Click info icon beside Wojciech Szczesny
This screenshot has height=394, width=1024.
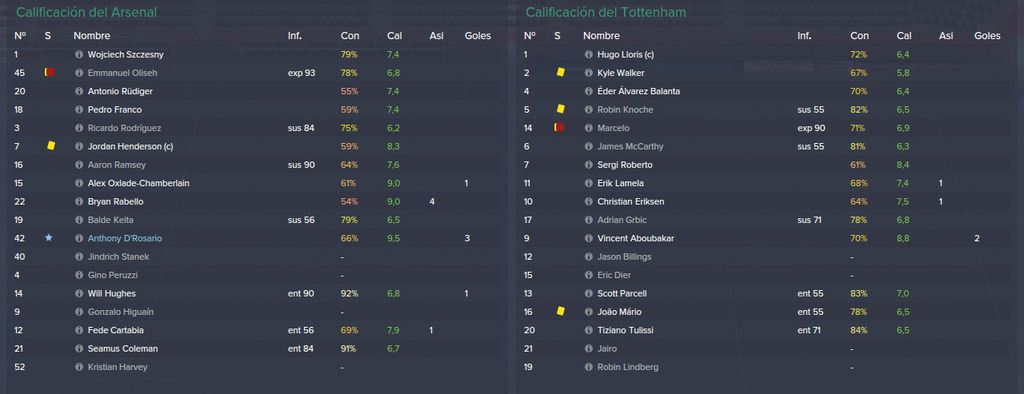pyautogui.click(x=79, y=55)
